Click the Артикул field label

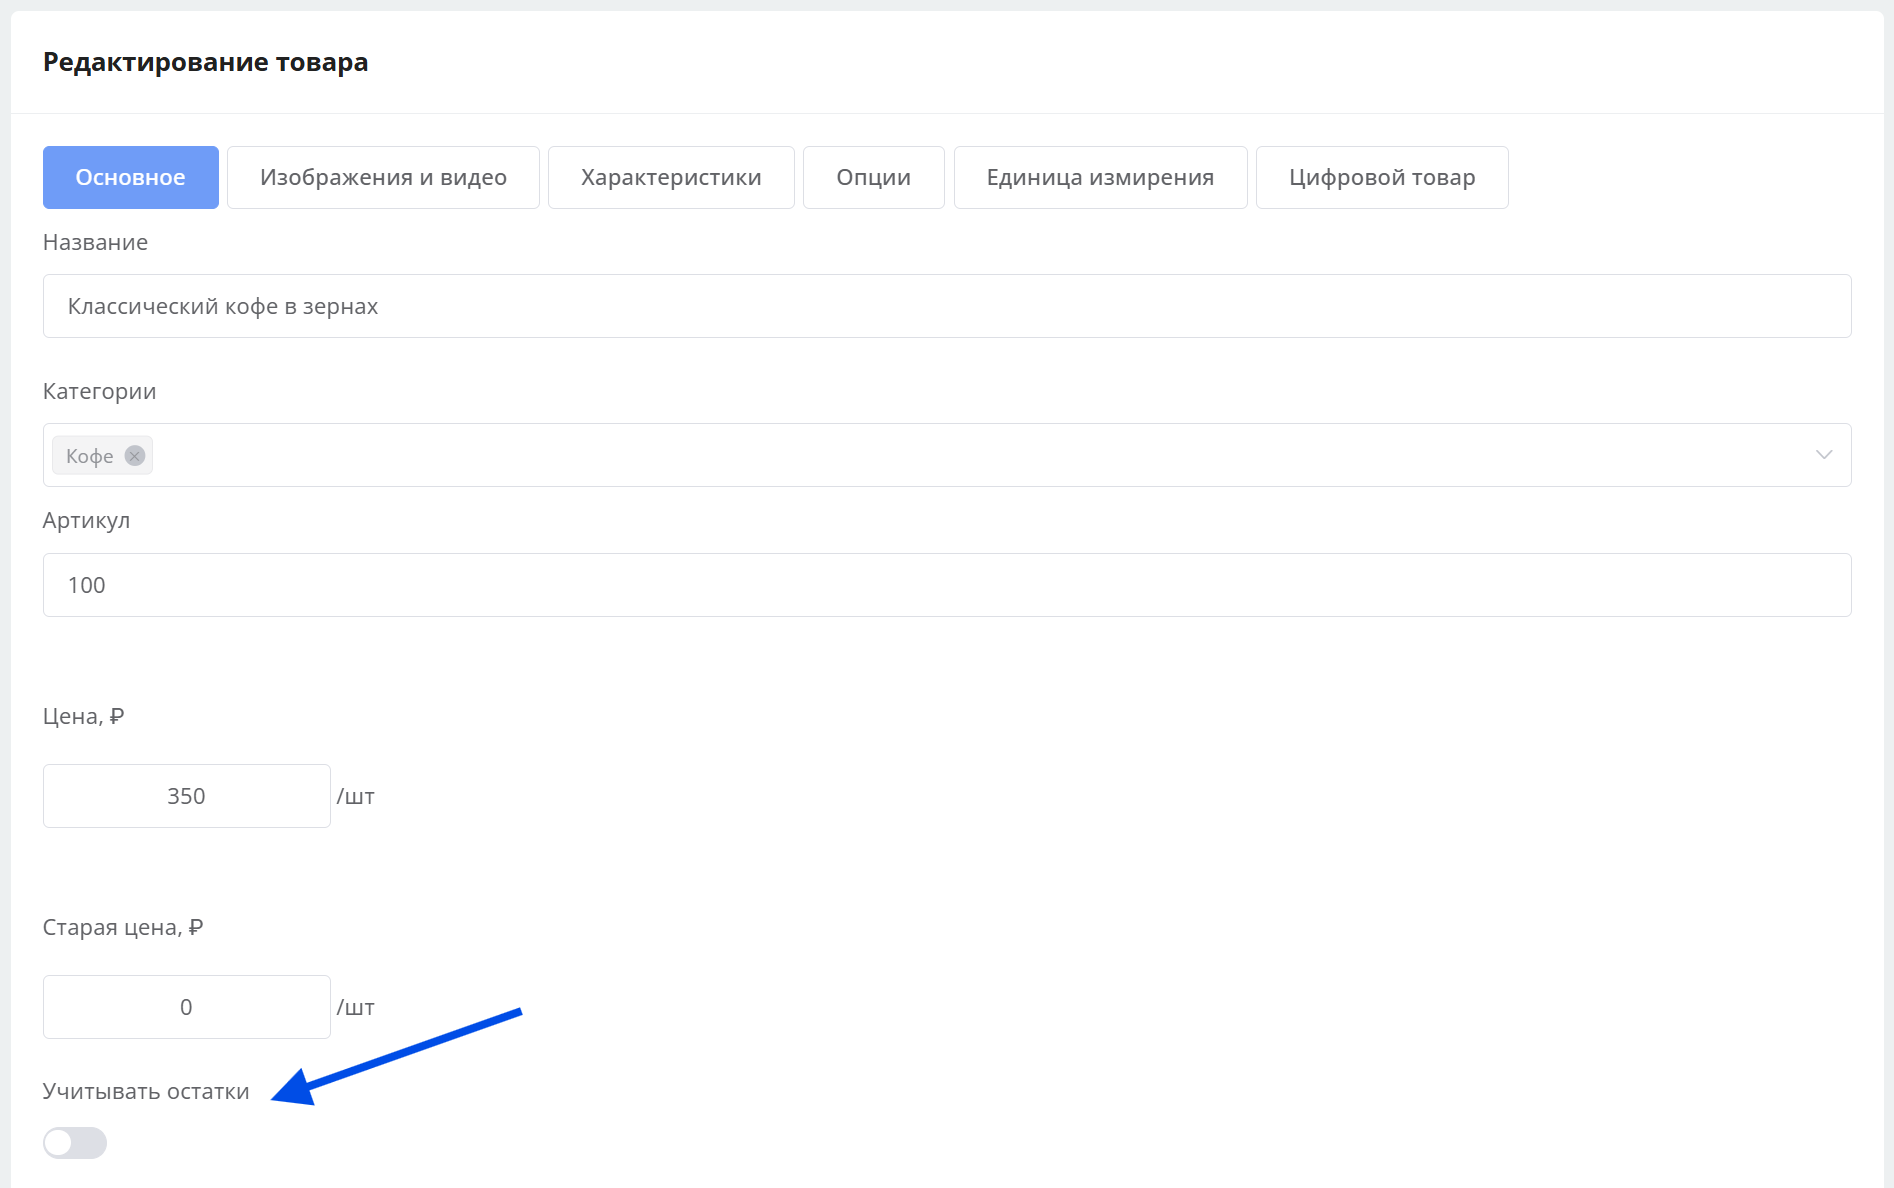tap(86, 520)
